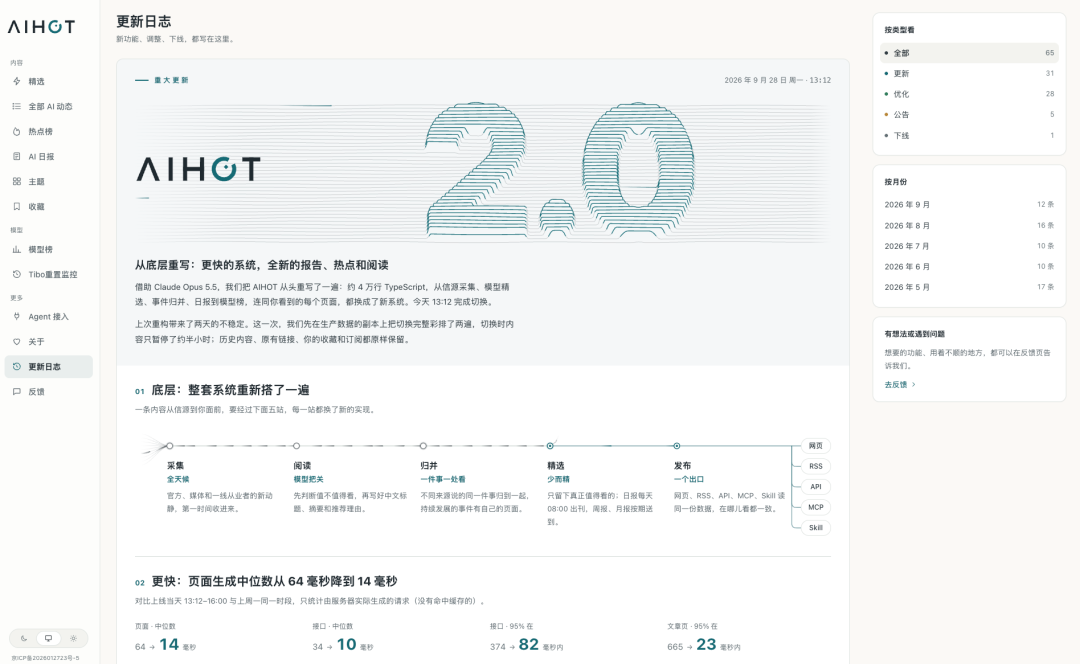Screen dimensions: 1080x664
Task: Click the 更快：页面生成中位数 section heading
Action: coord(274,581)
